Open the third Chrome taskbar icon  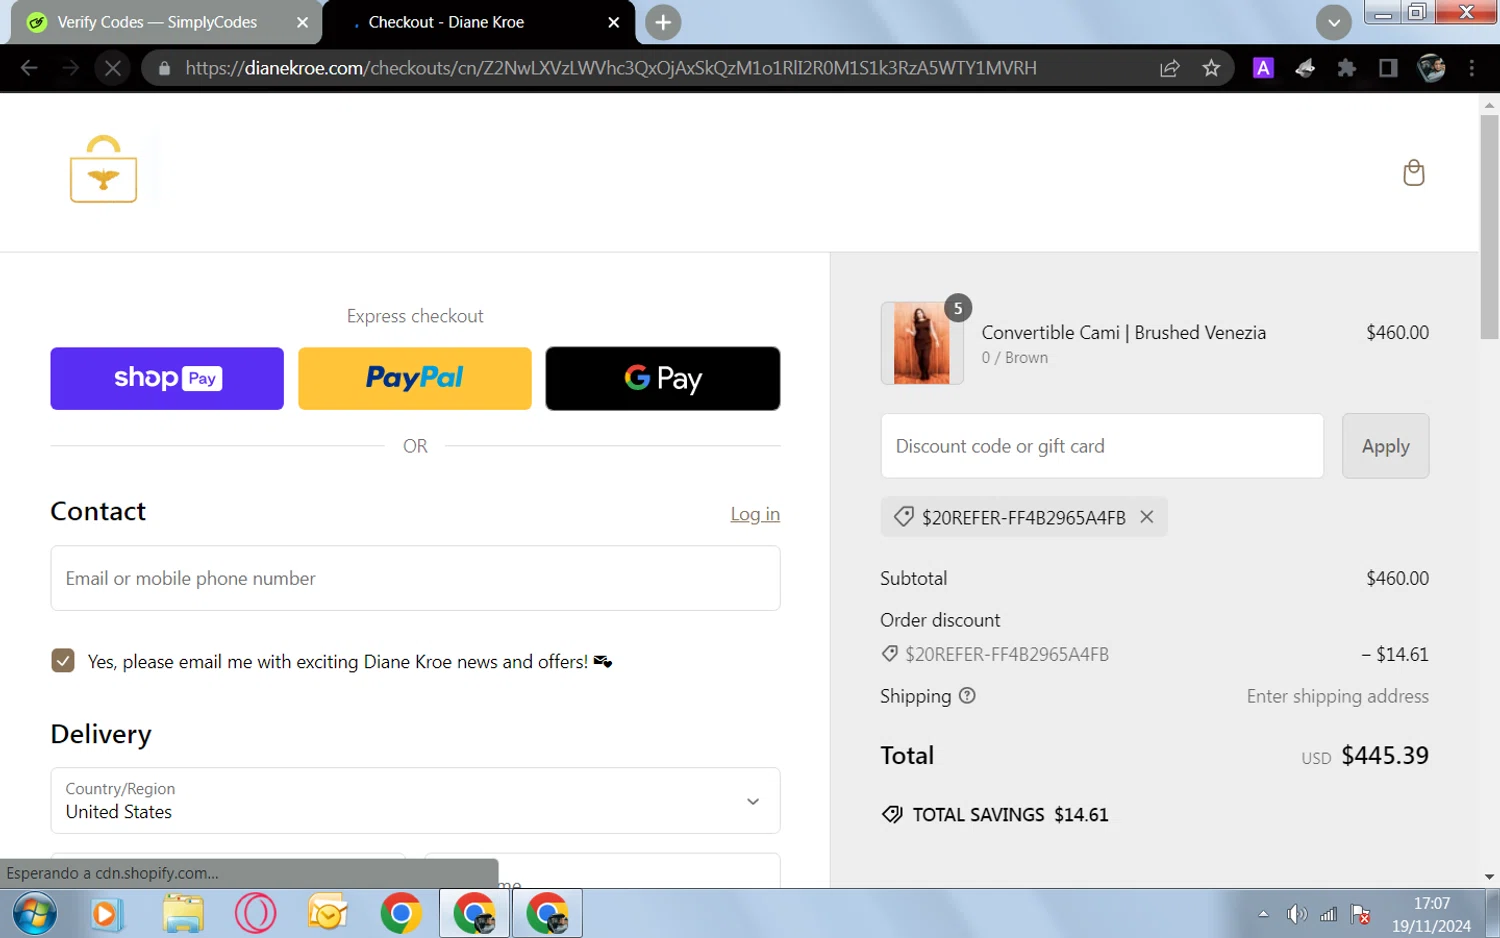pos(547,914)
